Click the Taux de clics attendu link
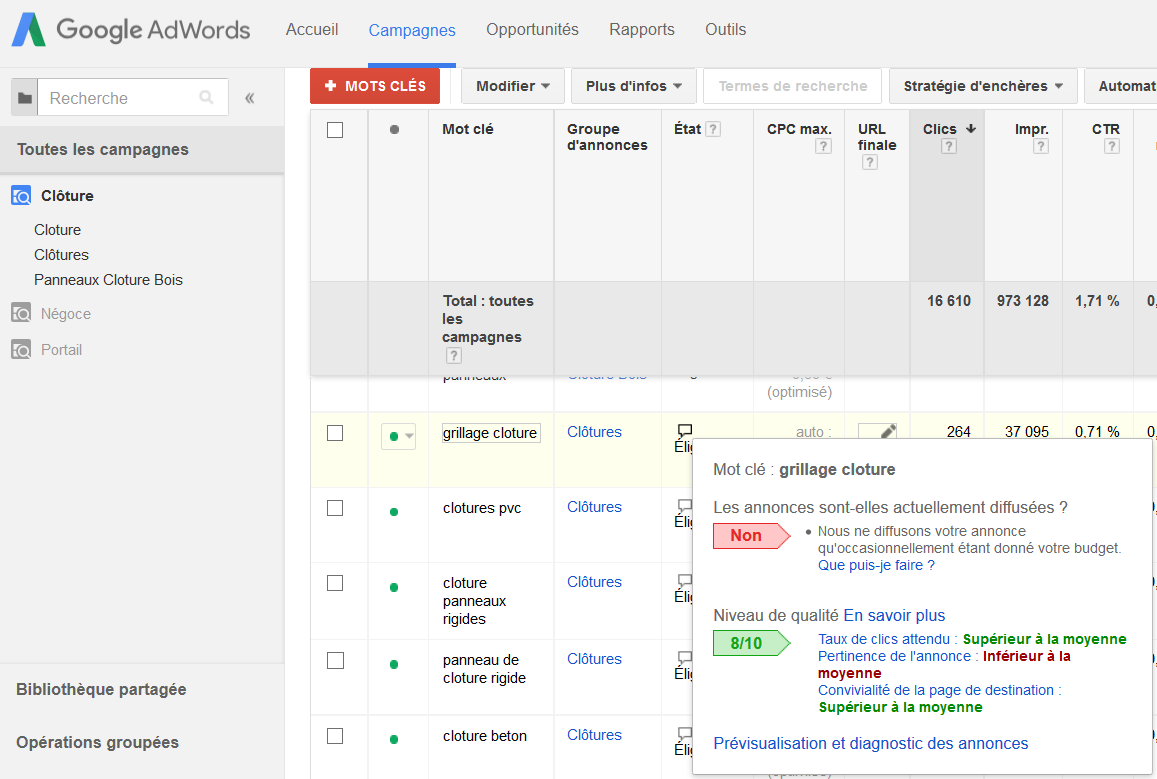The height and width of the screenshot is (779, 1157). click(884, 639)
